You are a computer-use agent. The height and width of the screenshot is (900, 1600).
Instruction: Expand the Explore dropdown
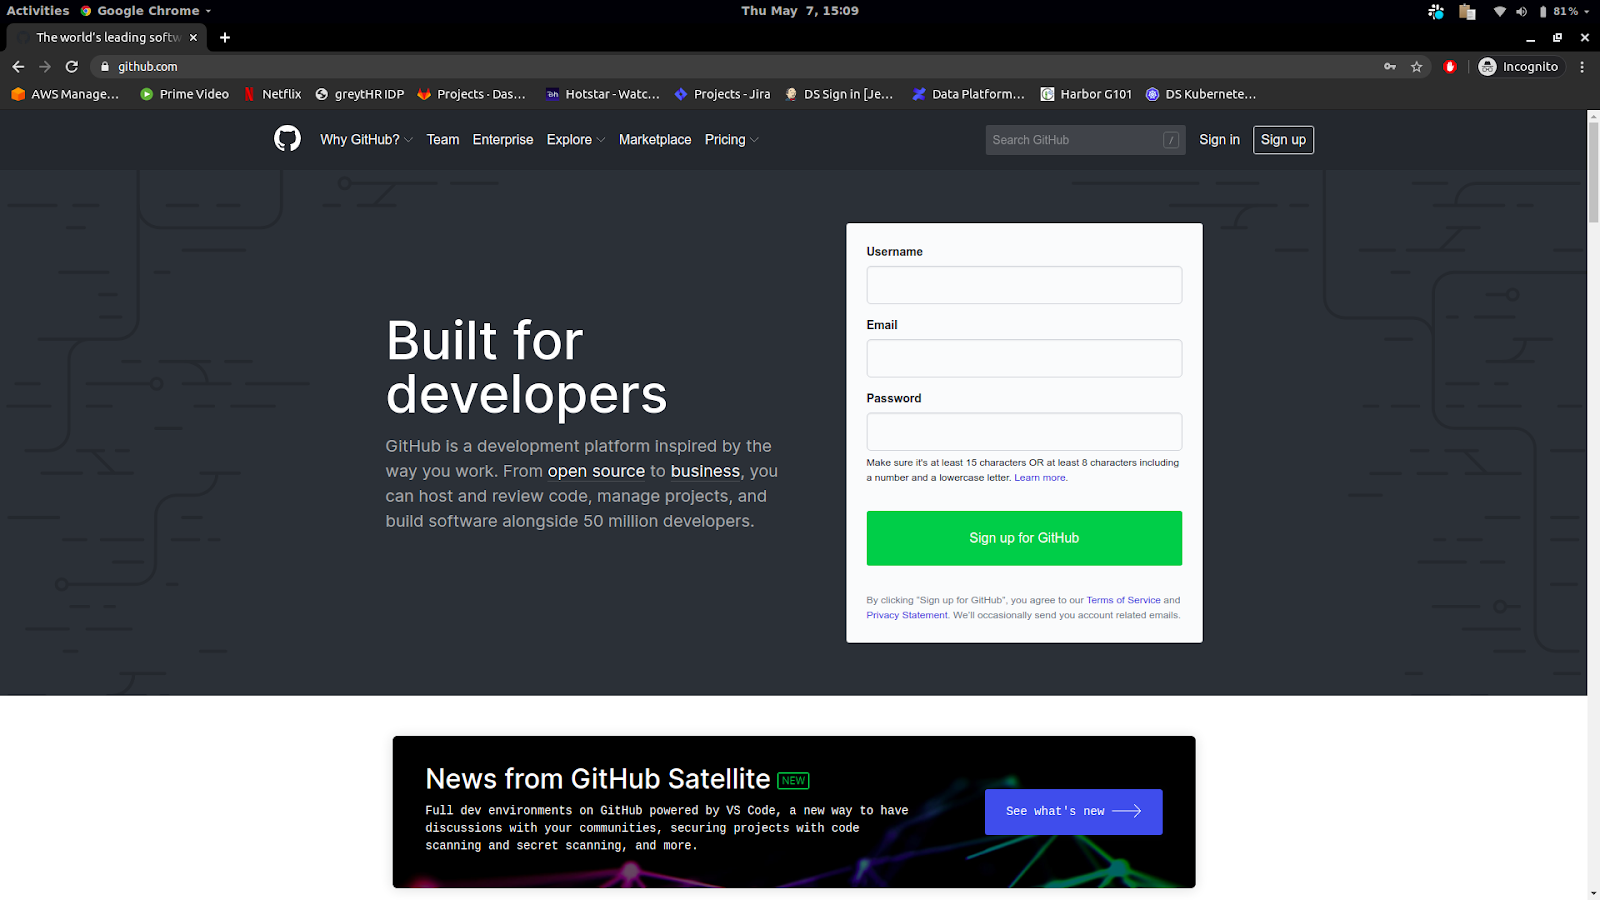click(576, 140)
